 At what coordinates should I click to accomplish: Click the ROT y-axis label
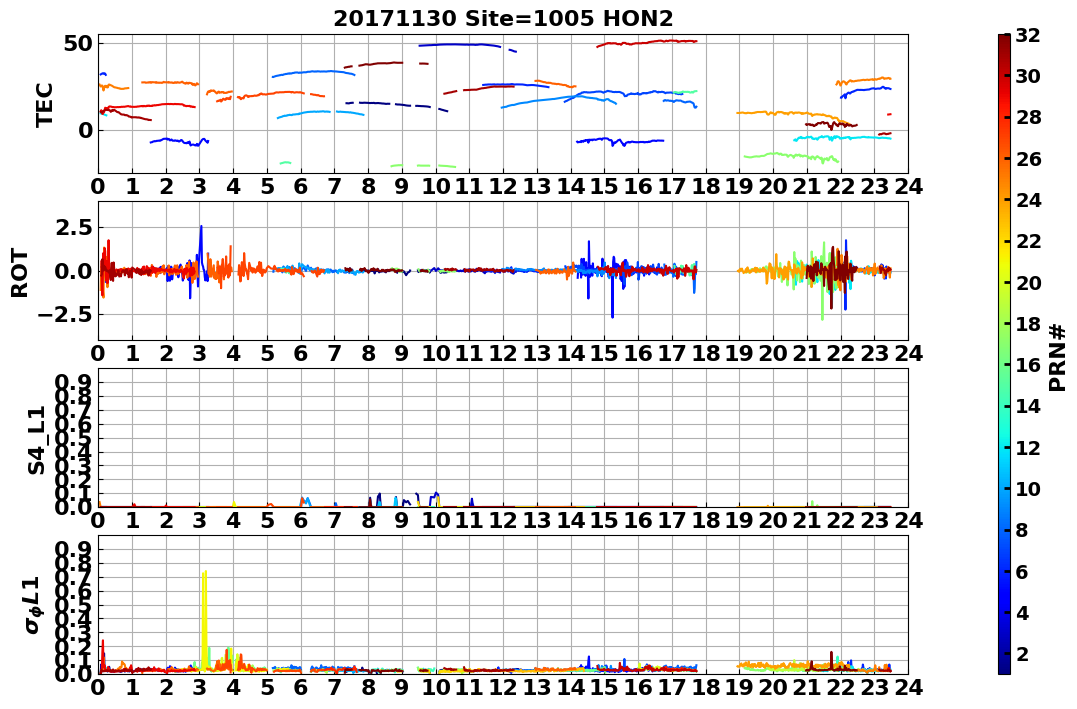[x=20, y=273]
